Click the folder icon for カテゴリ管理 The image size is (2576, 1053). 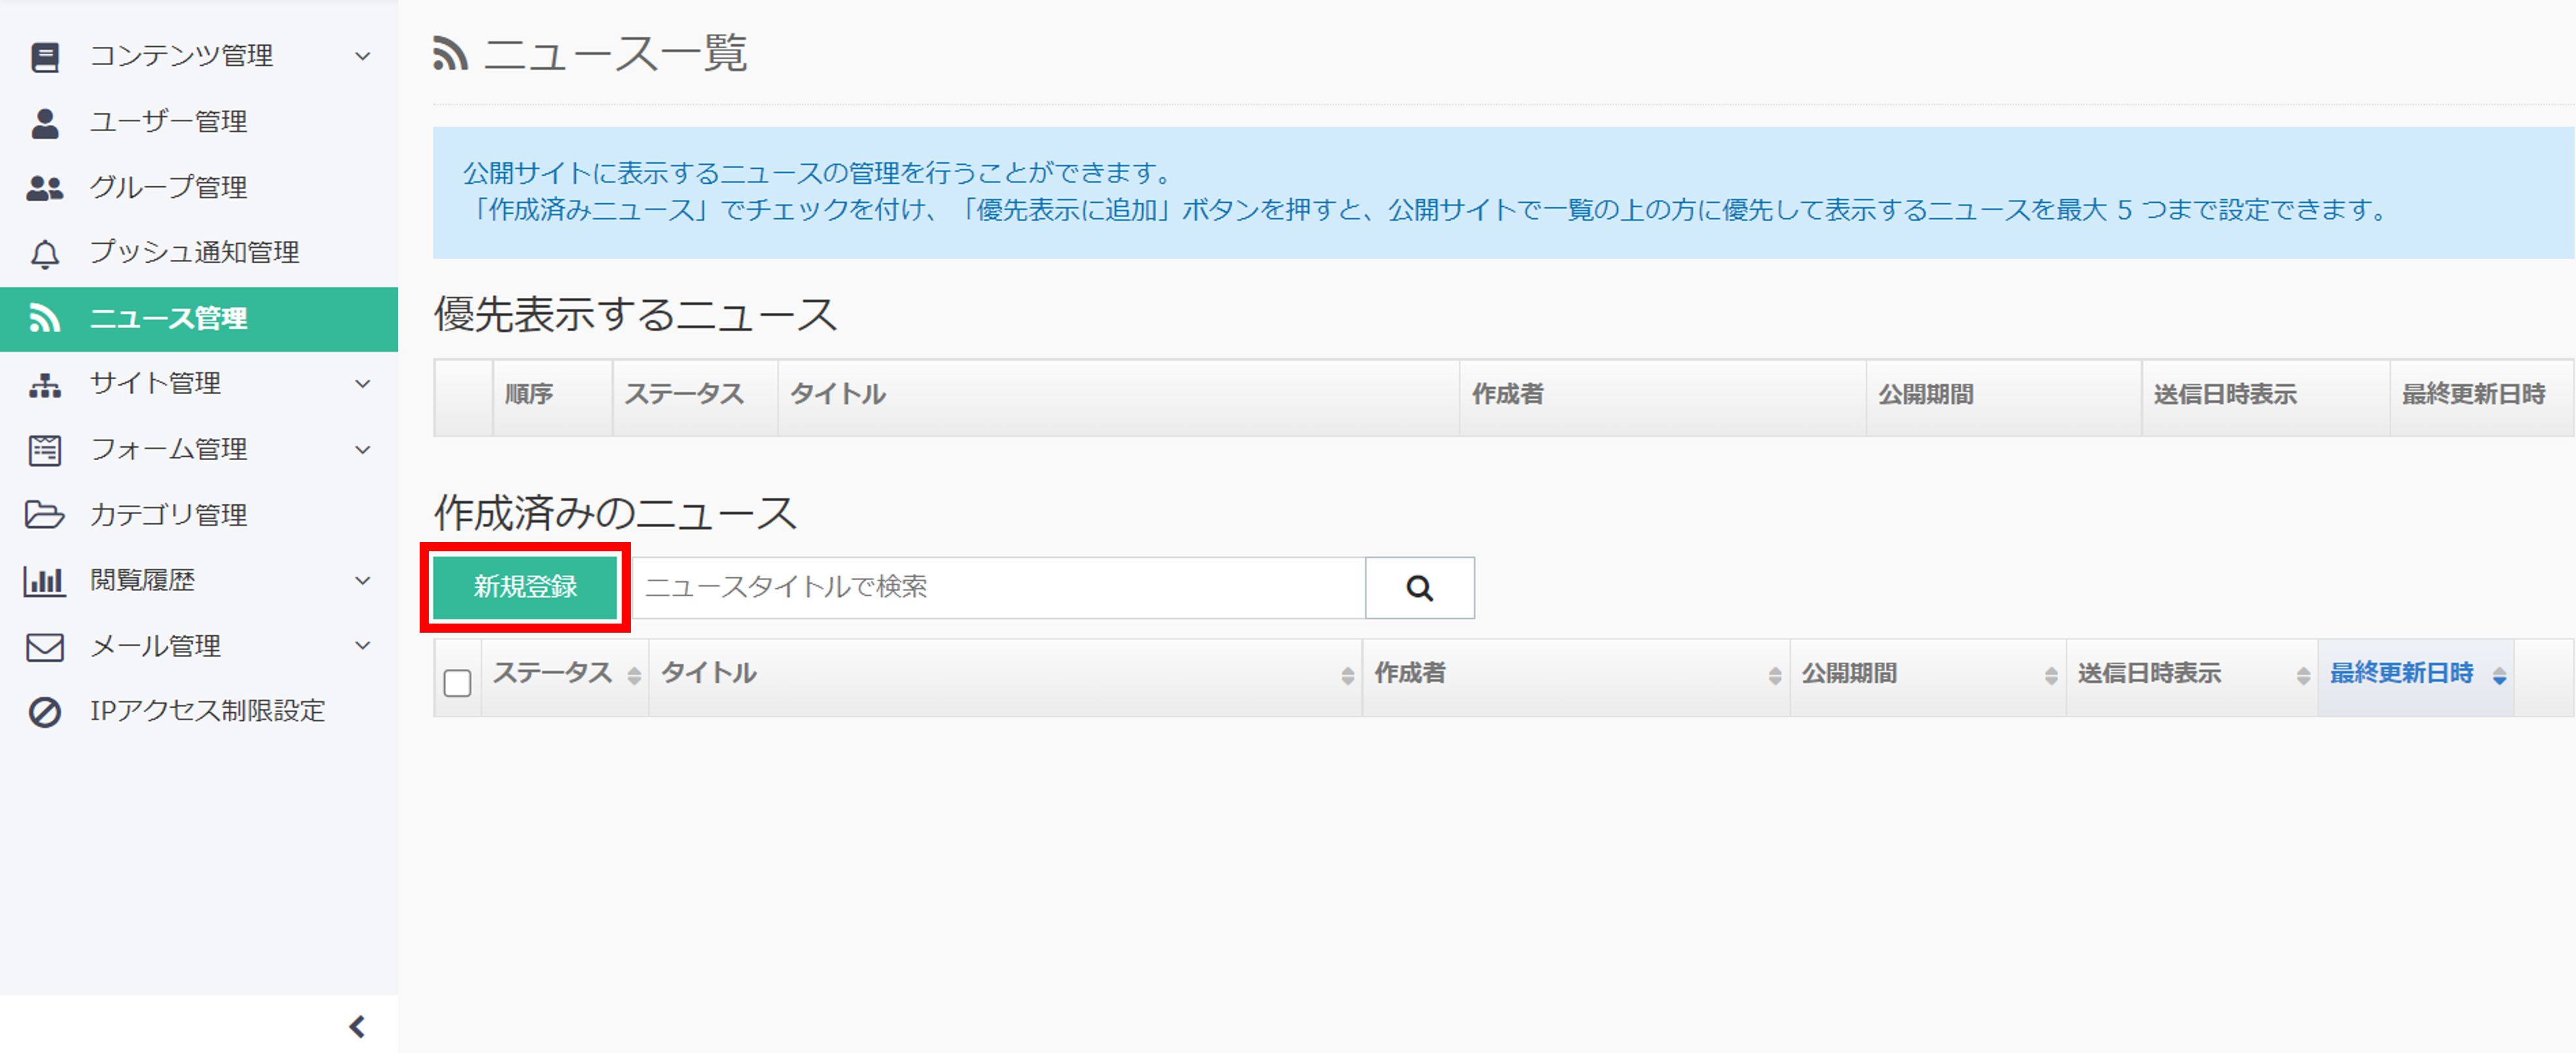tap(45, 515)
